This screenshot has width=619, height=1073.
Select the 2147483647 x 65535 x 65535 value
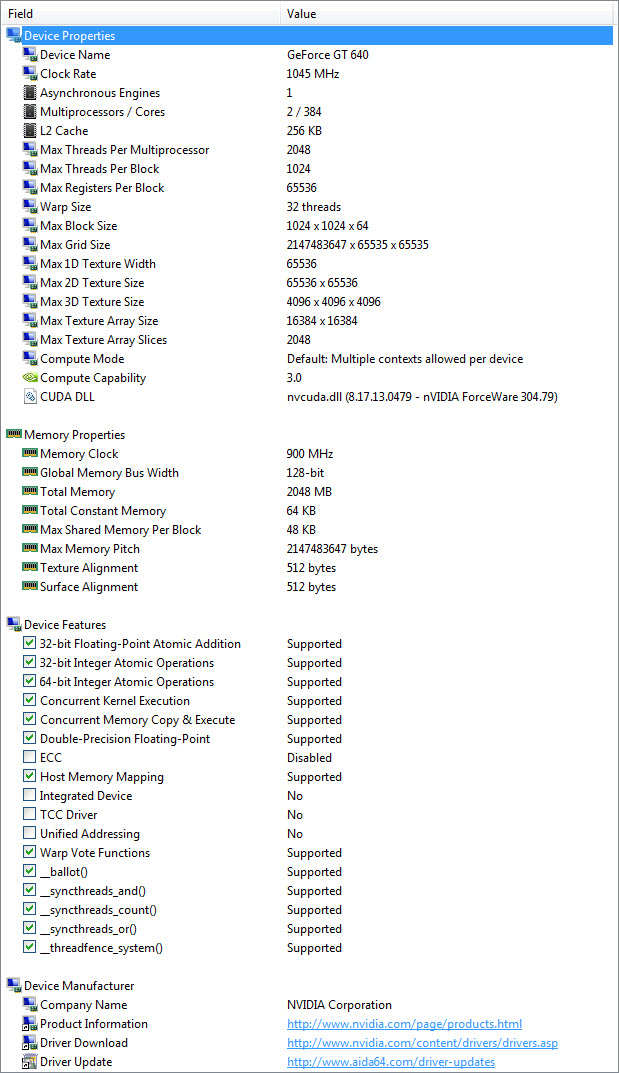tap(358, 245)
